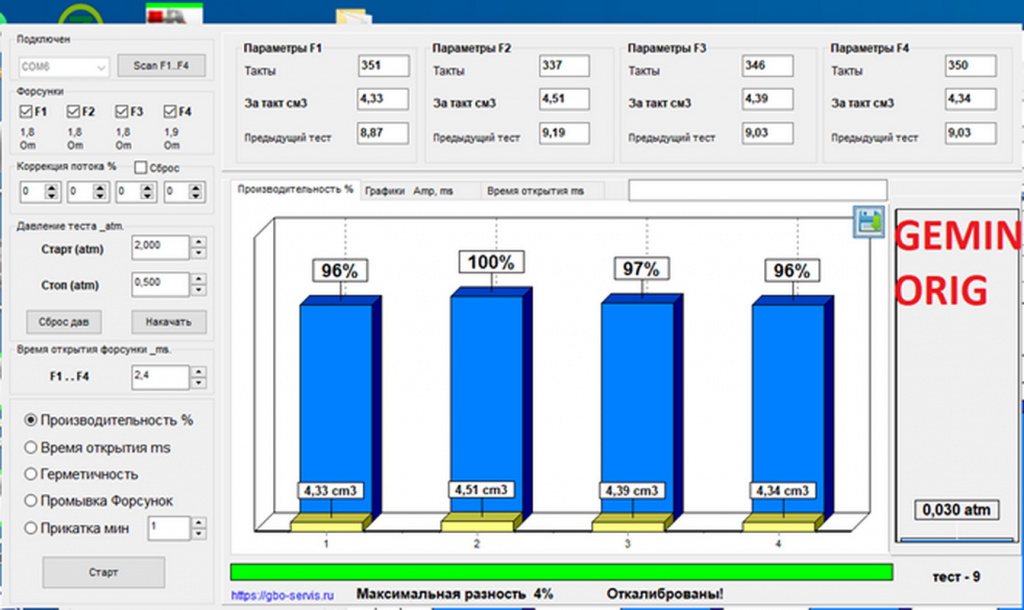The height and width of the screenshot is (610, 1024).
Task: Click the green test progress bar
Action: pyautogui.click(x=561, y=572)
